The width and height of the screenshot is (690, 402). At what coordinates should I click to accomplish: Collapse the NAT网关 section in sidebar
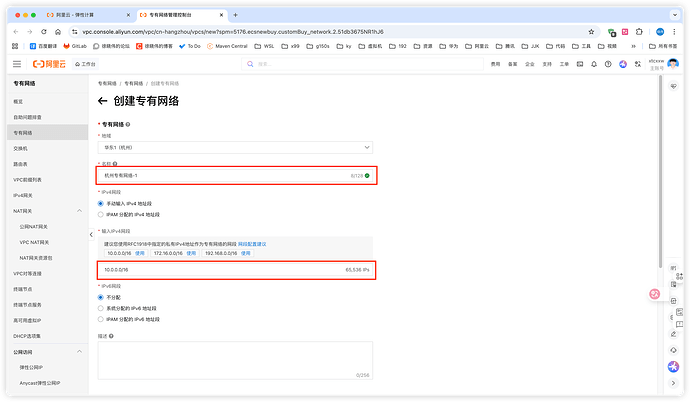(x=80, y=211)
